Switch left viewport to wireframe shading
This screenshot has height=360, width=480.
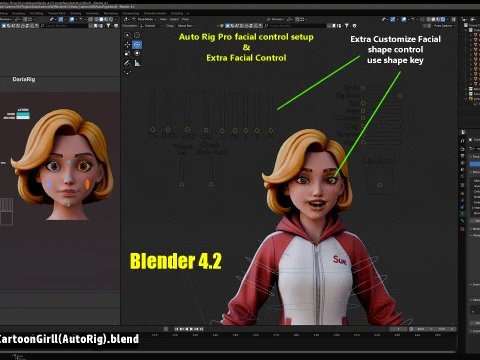point(96,20)
